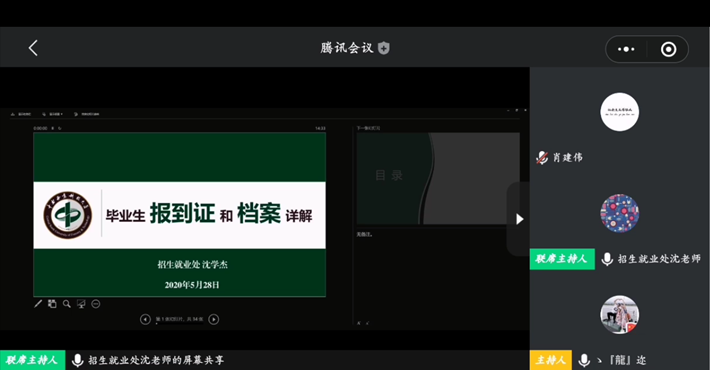The width and height of the screenshot is (710, 370).
Task: Click end slide show in presenter view
Action: pos(86,114)
